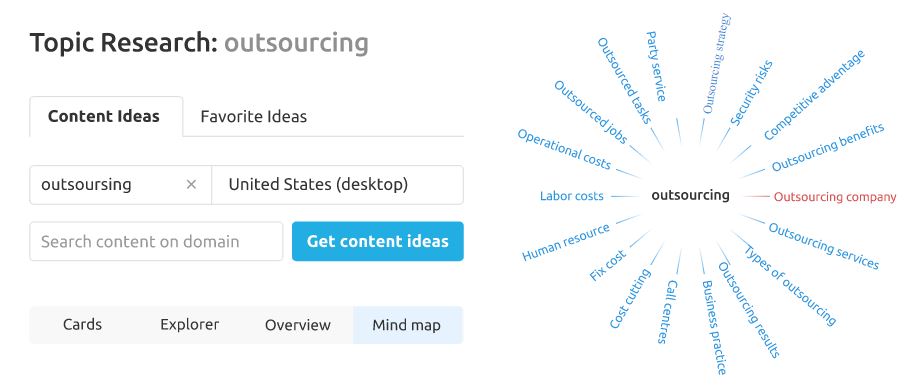Switch to the Cards view

pos(83,325)
